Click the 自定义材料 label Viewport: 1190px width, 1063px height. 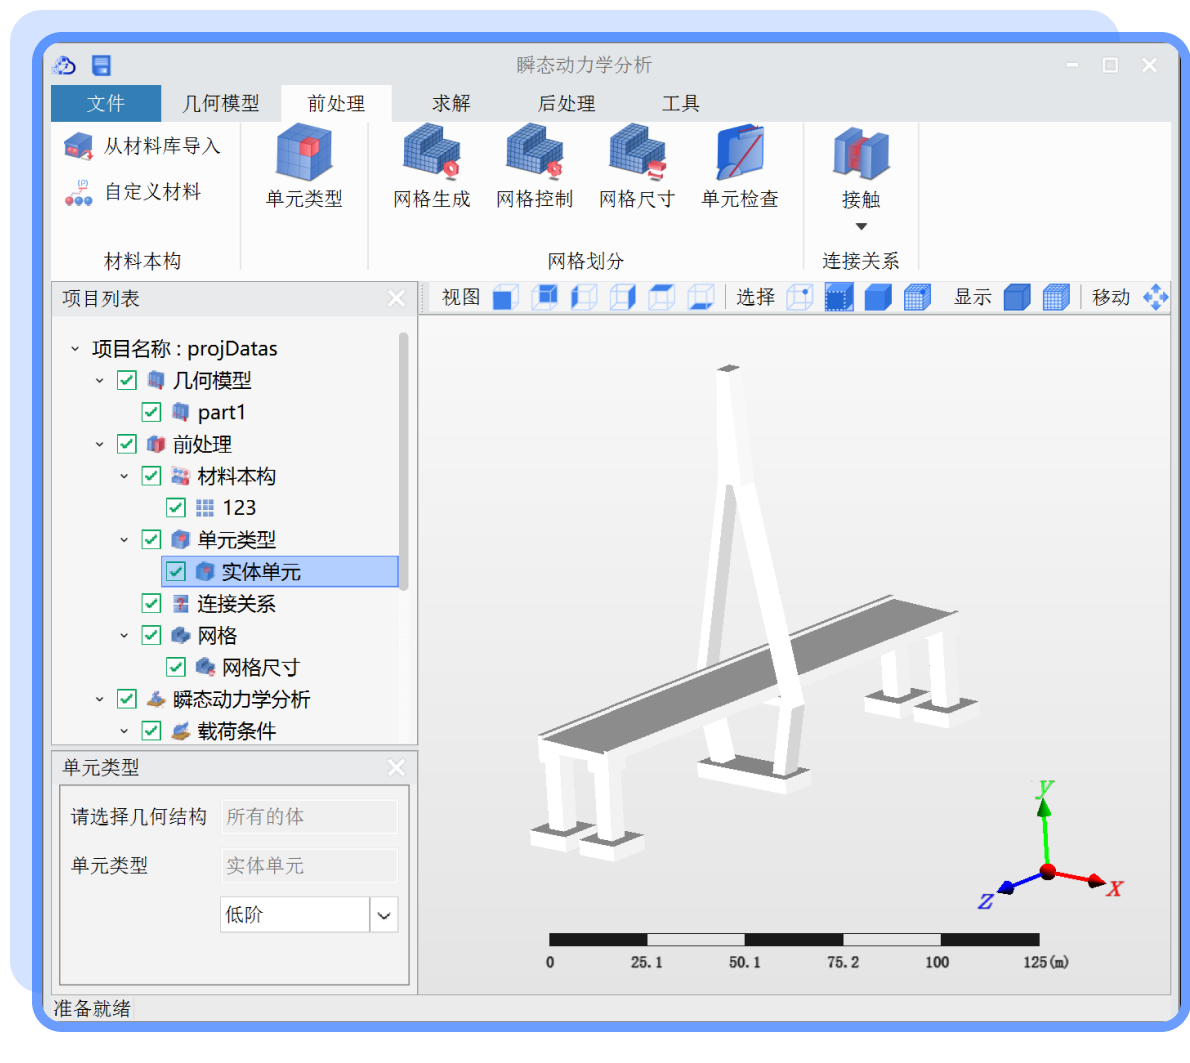click(153, 192)
